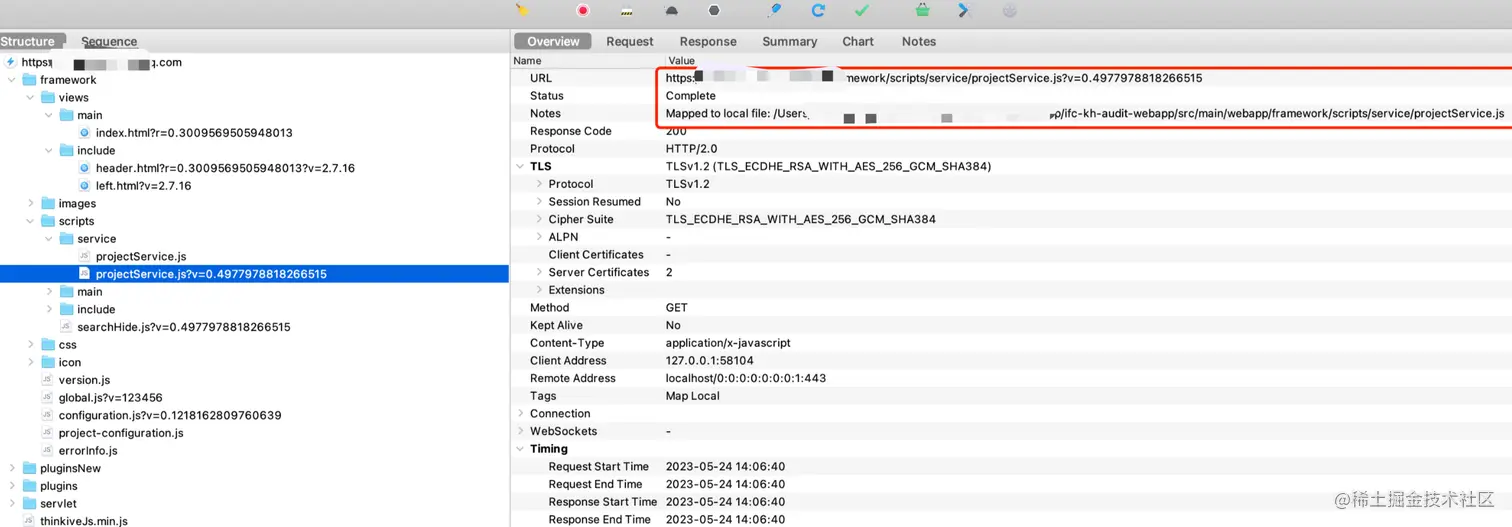Open the Summary tab
Viewport: 1512px width, 527px height.
pos(790,41)
